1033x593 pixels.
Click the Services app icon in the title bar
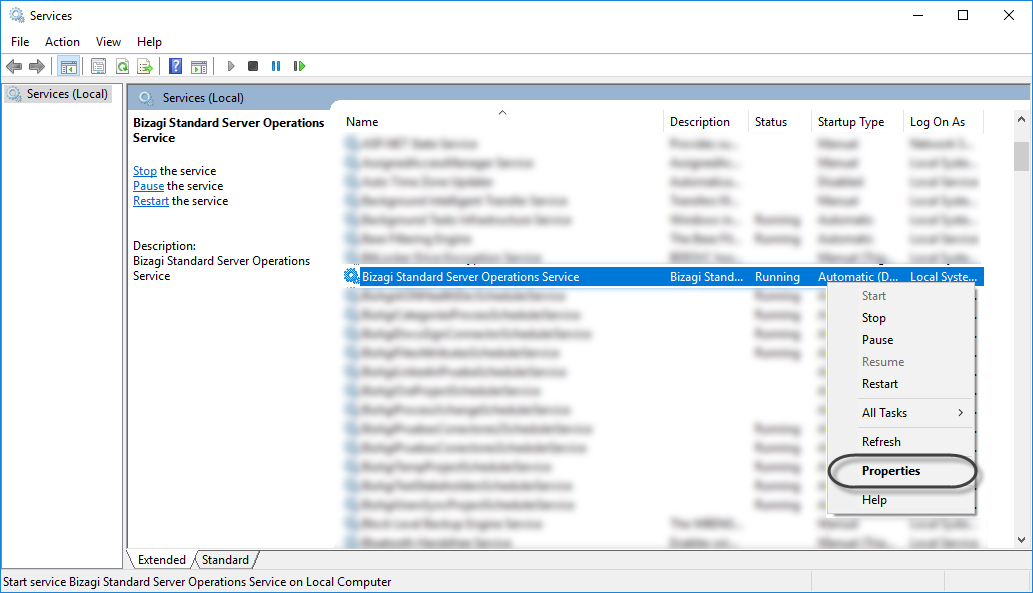click(16, 15)
